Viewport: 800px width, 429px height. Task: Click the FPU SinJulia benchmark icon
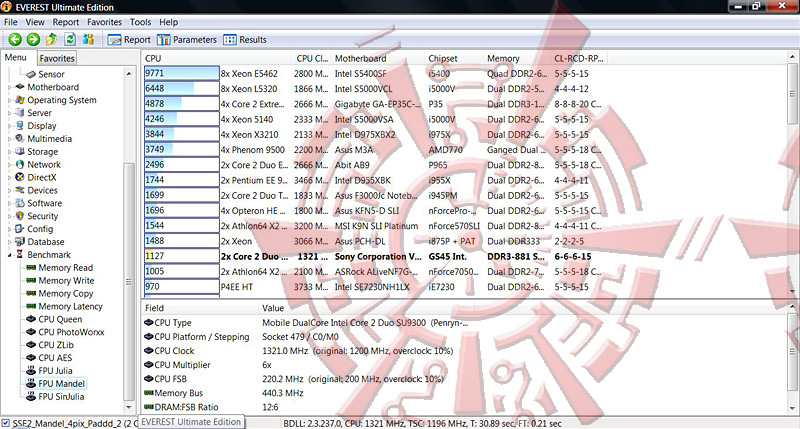pos(31,396)
